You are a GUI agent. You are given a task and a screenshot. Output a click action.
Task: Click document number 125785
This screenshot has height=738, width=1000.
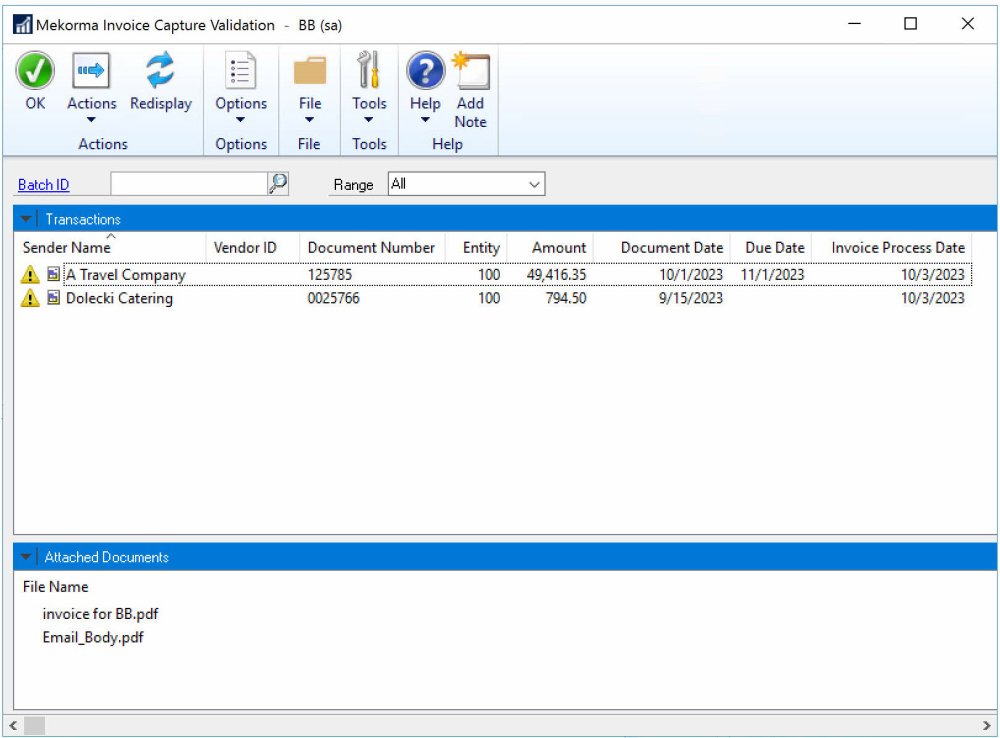tap(330, 275)
